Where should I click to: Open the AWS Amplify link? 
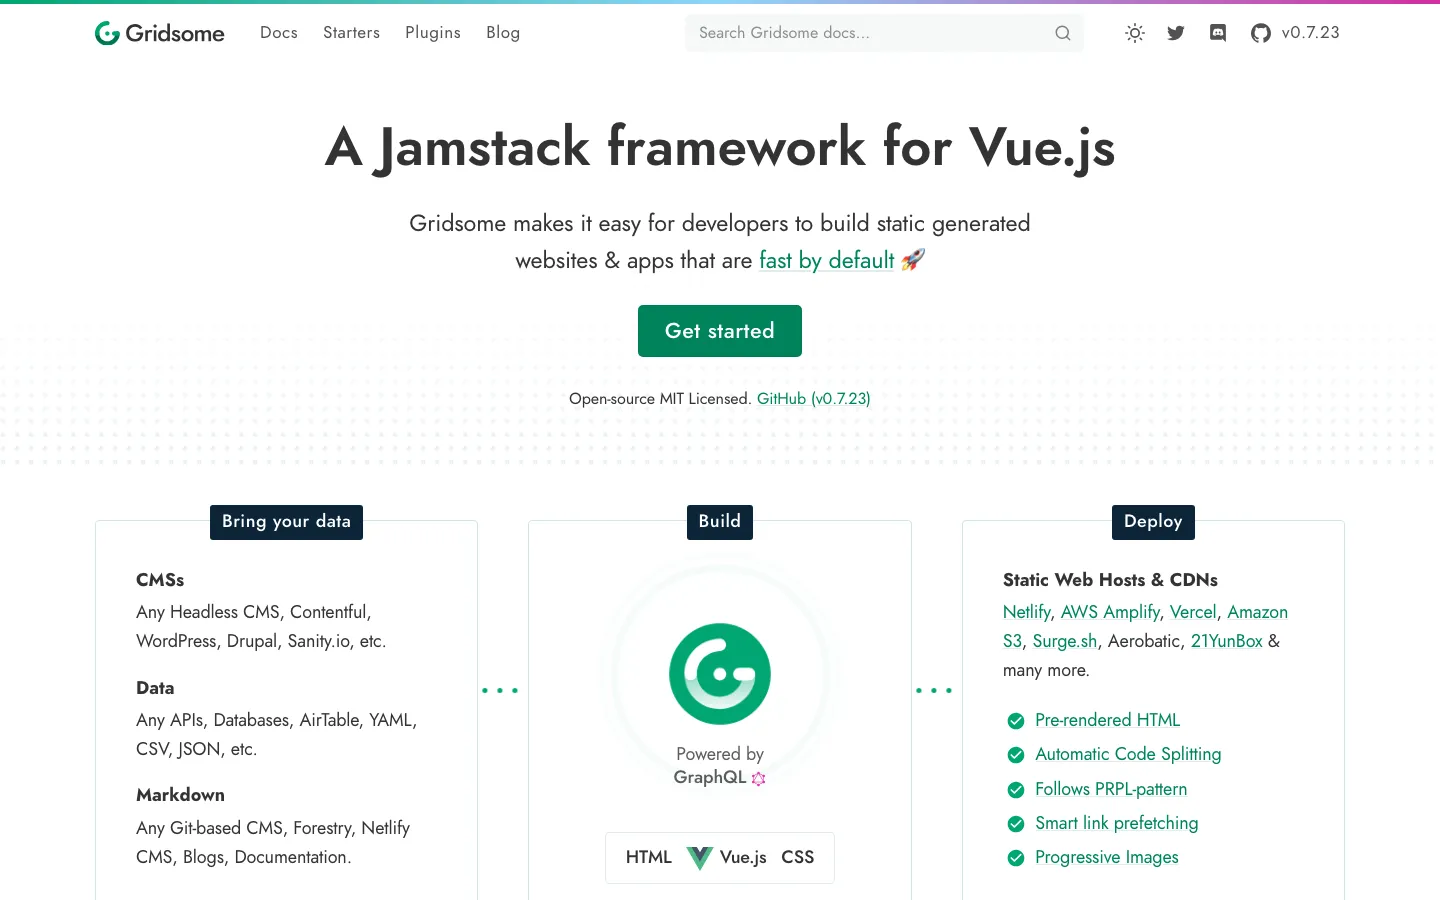click(1110, 612)
